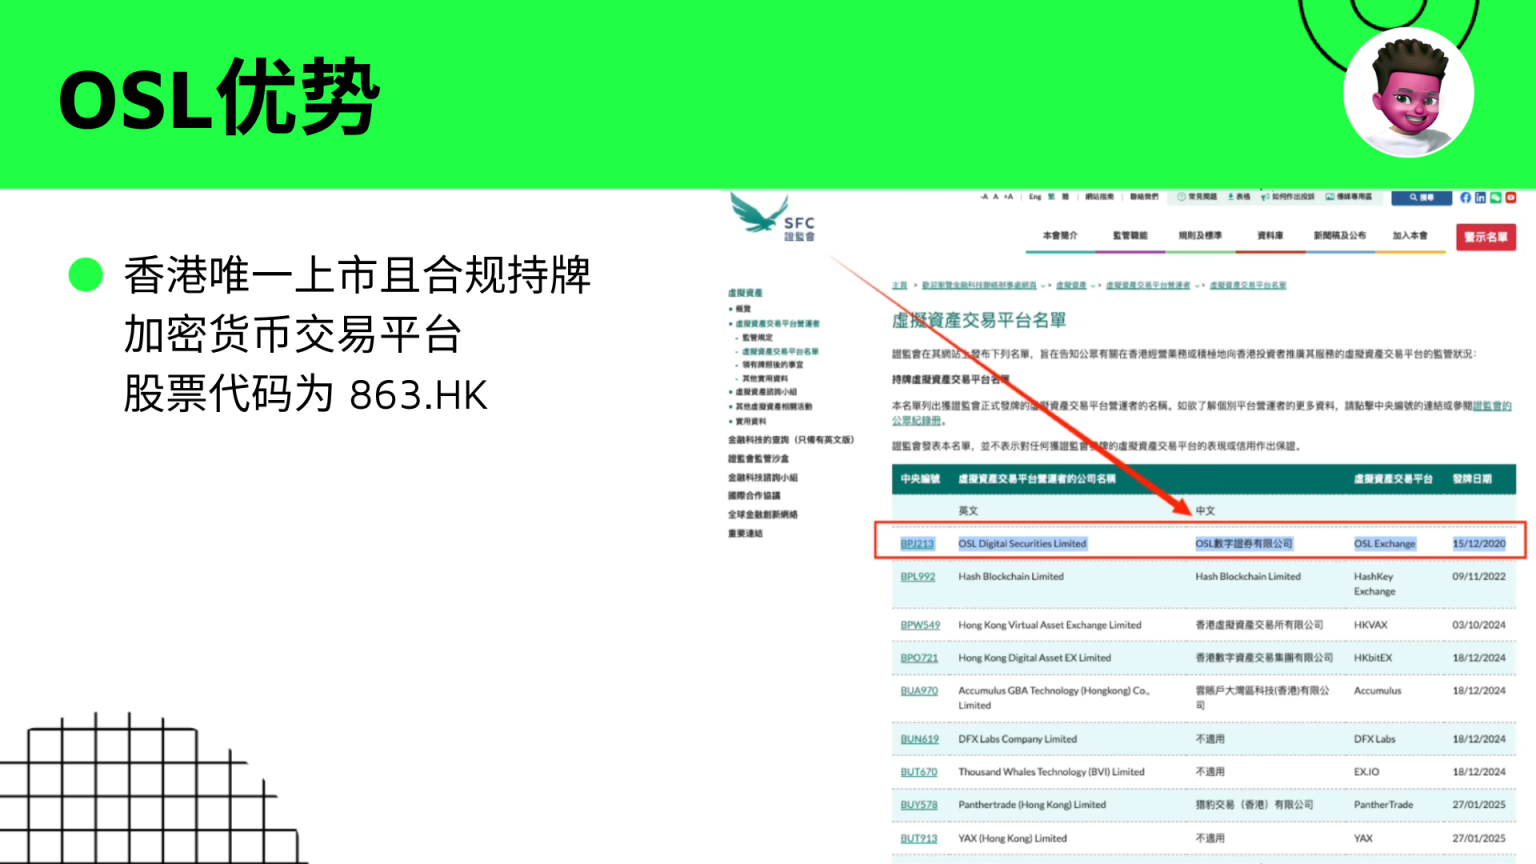The height and width of the screenshot is (864, 1536).
Task: Open the Facebook icon in the header
Action: pyautogui.click(x=1464, y=197)
